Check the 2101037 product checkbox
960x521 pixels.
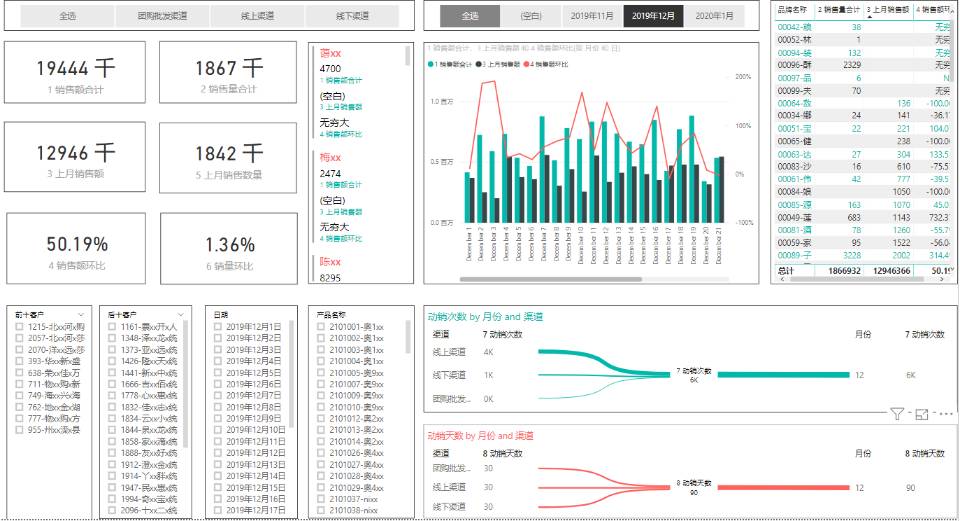point(321,498)
